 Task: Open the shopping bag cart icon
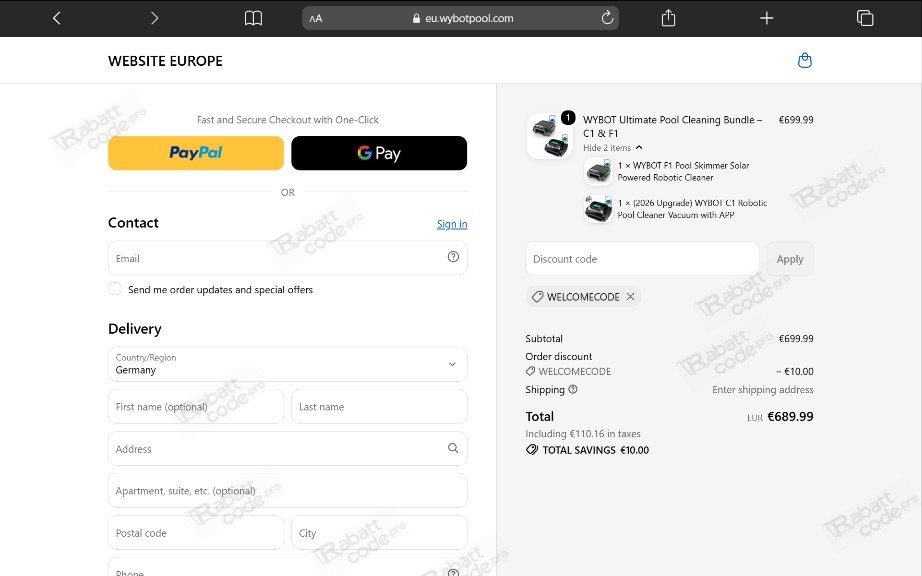point(804,60)
